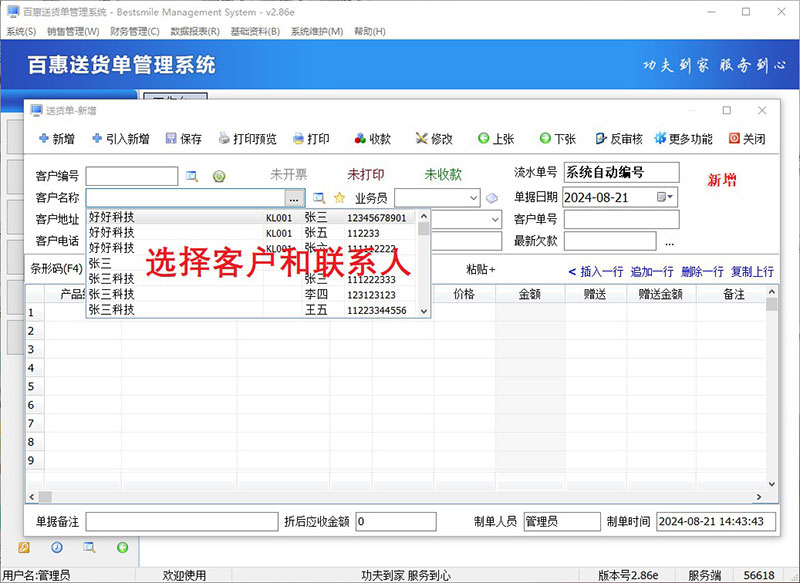Click the 折后应收金额 field

pos(396,521)
